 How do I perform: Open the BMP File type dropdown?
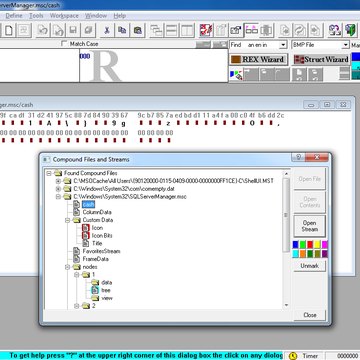point(345,45)
